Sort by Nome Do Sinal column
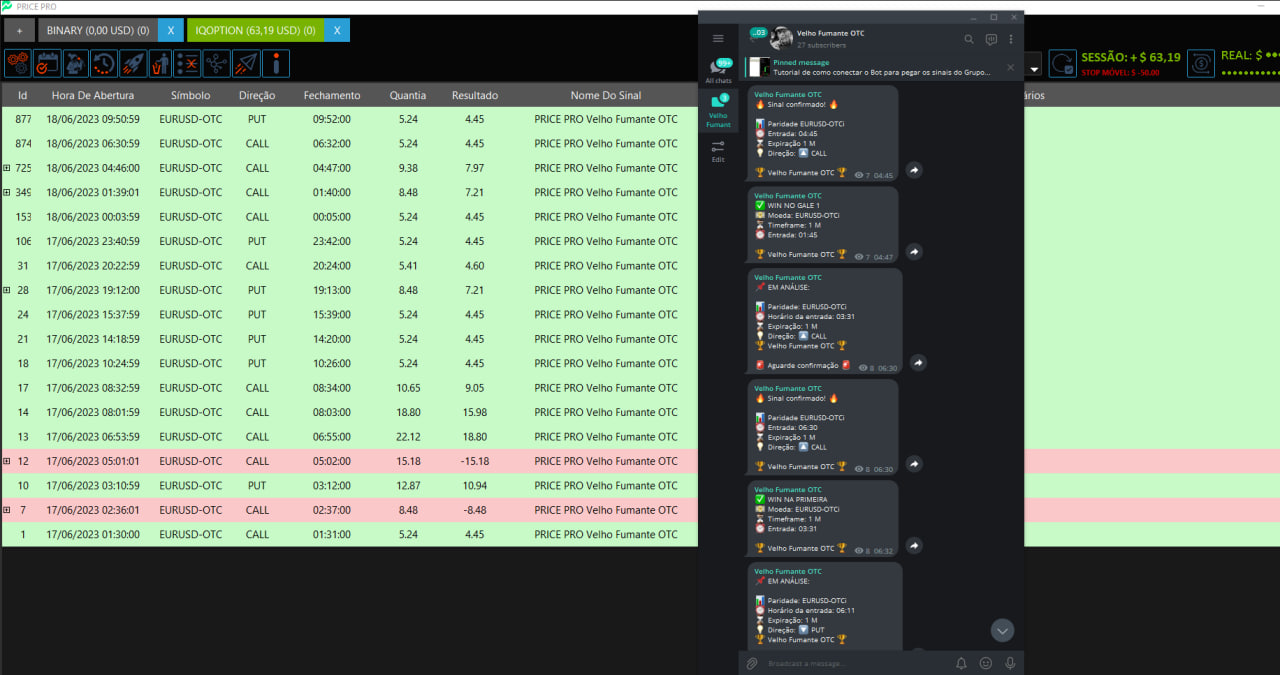 pos(606,95)
